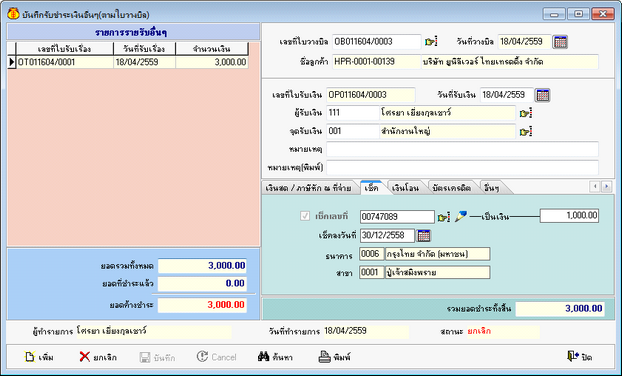Click the bank code field 0006
The image size is (622, 376).
pos(371,254)
